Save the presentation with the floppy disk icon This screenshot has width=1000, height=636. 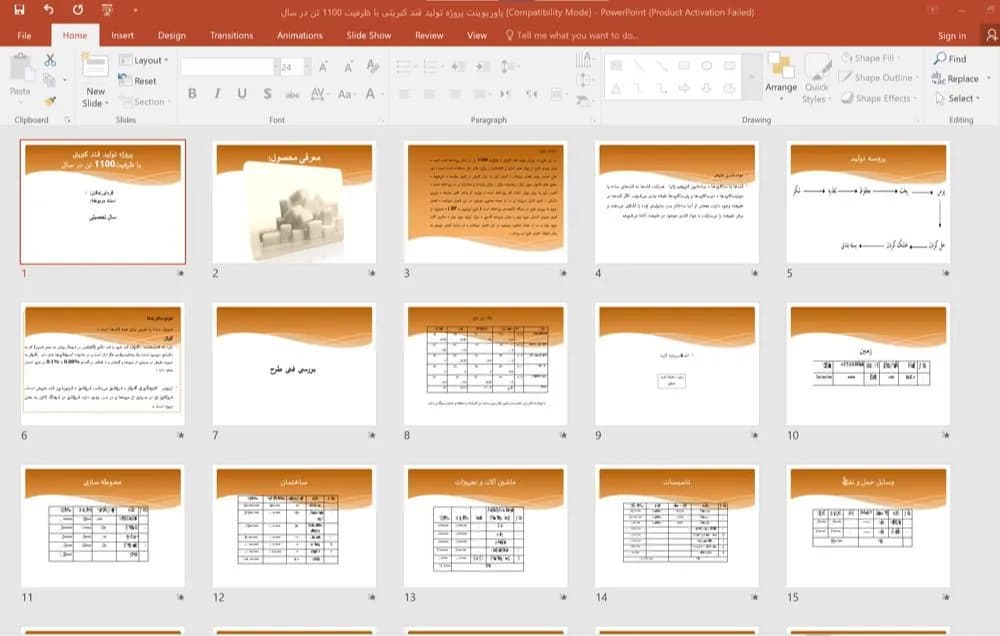tap(19, 10)
